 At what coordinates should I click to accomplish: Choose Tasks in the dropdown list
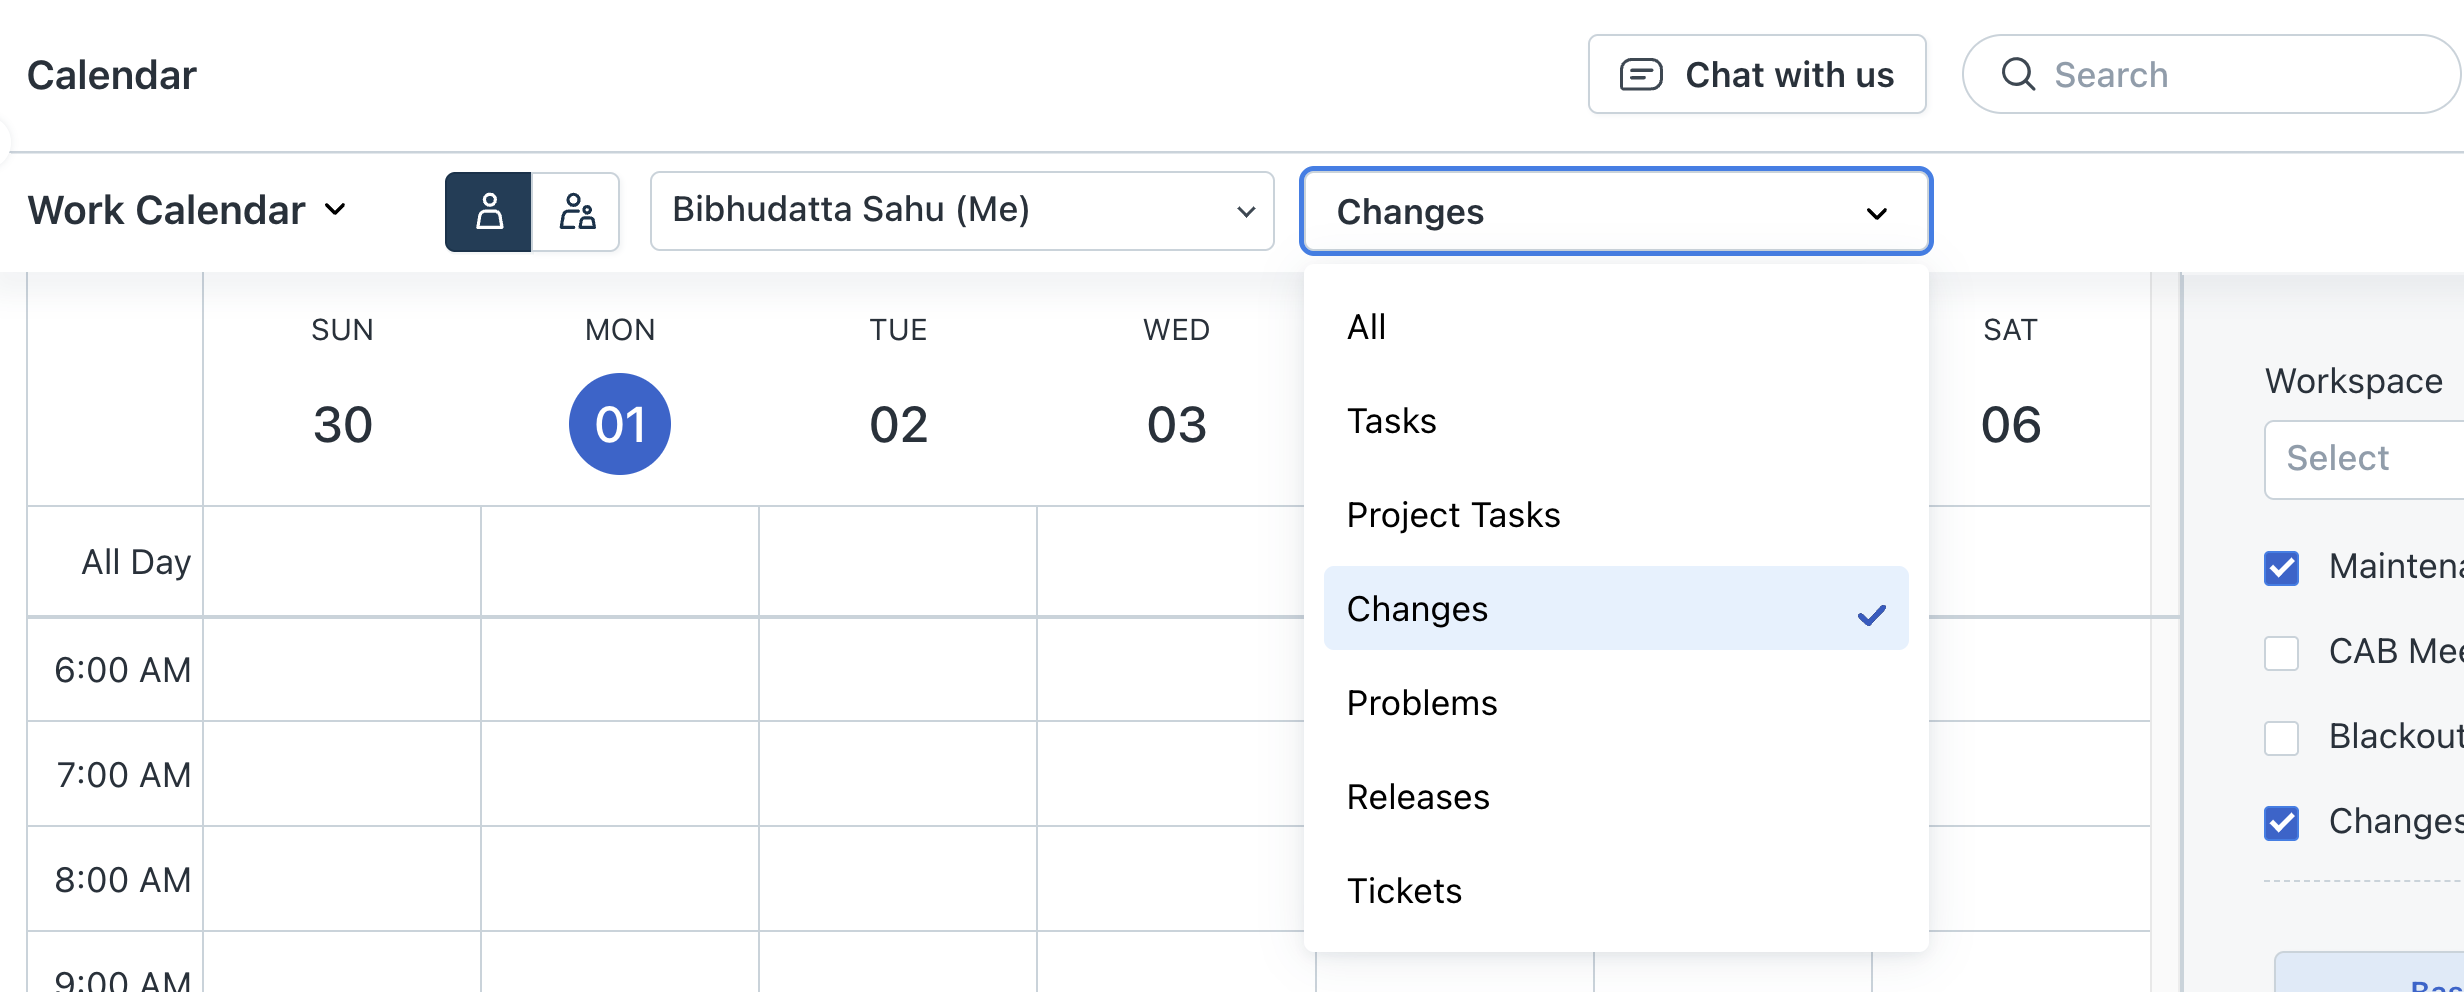[x=1391, y=421]
